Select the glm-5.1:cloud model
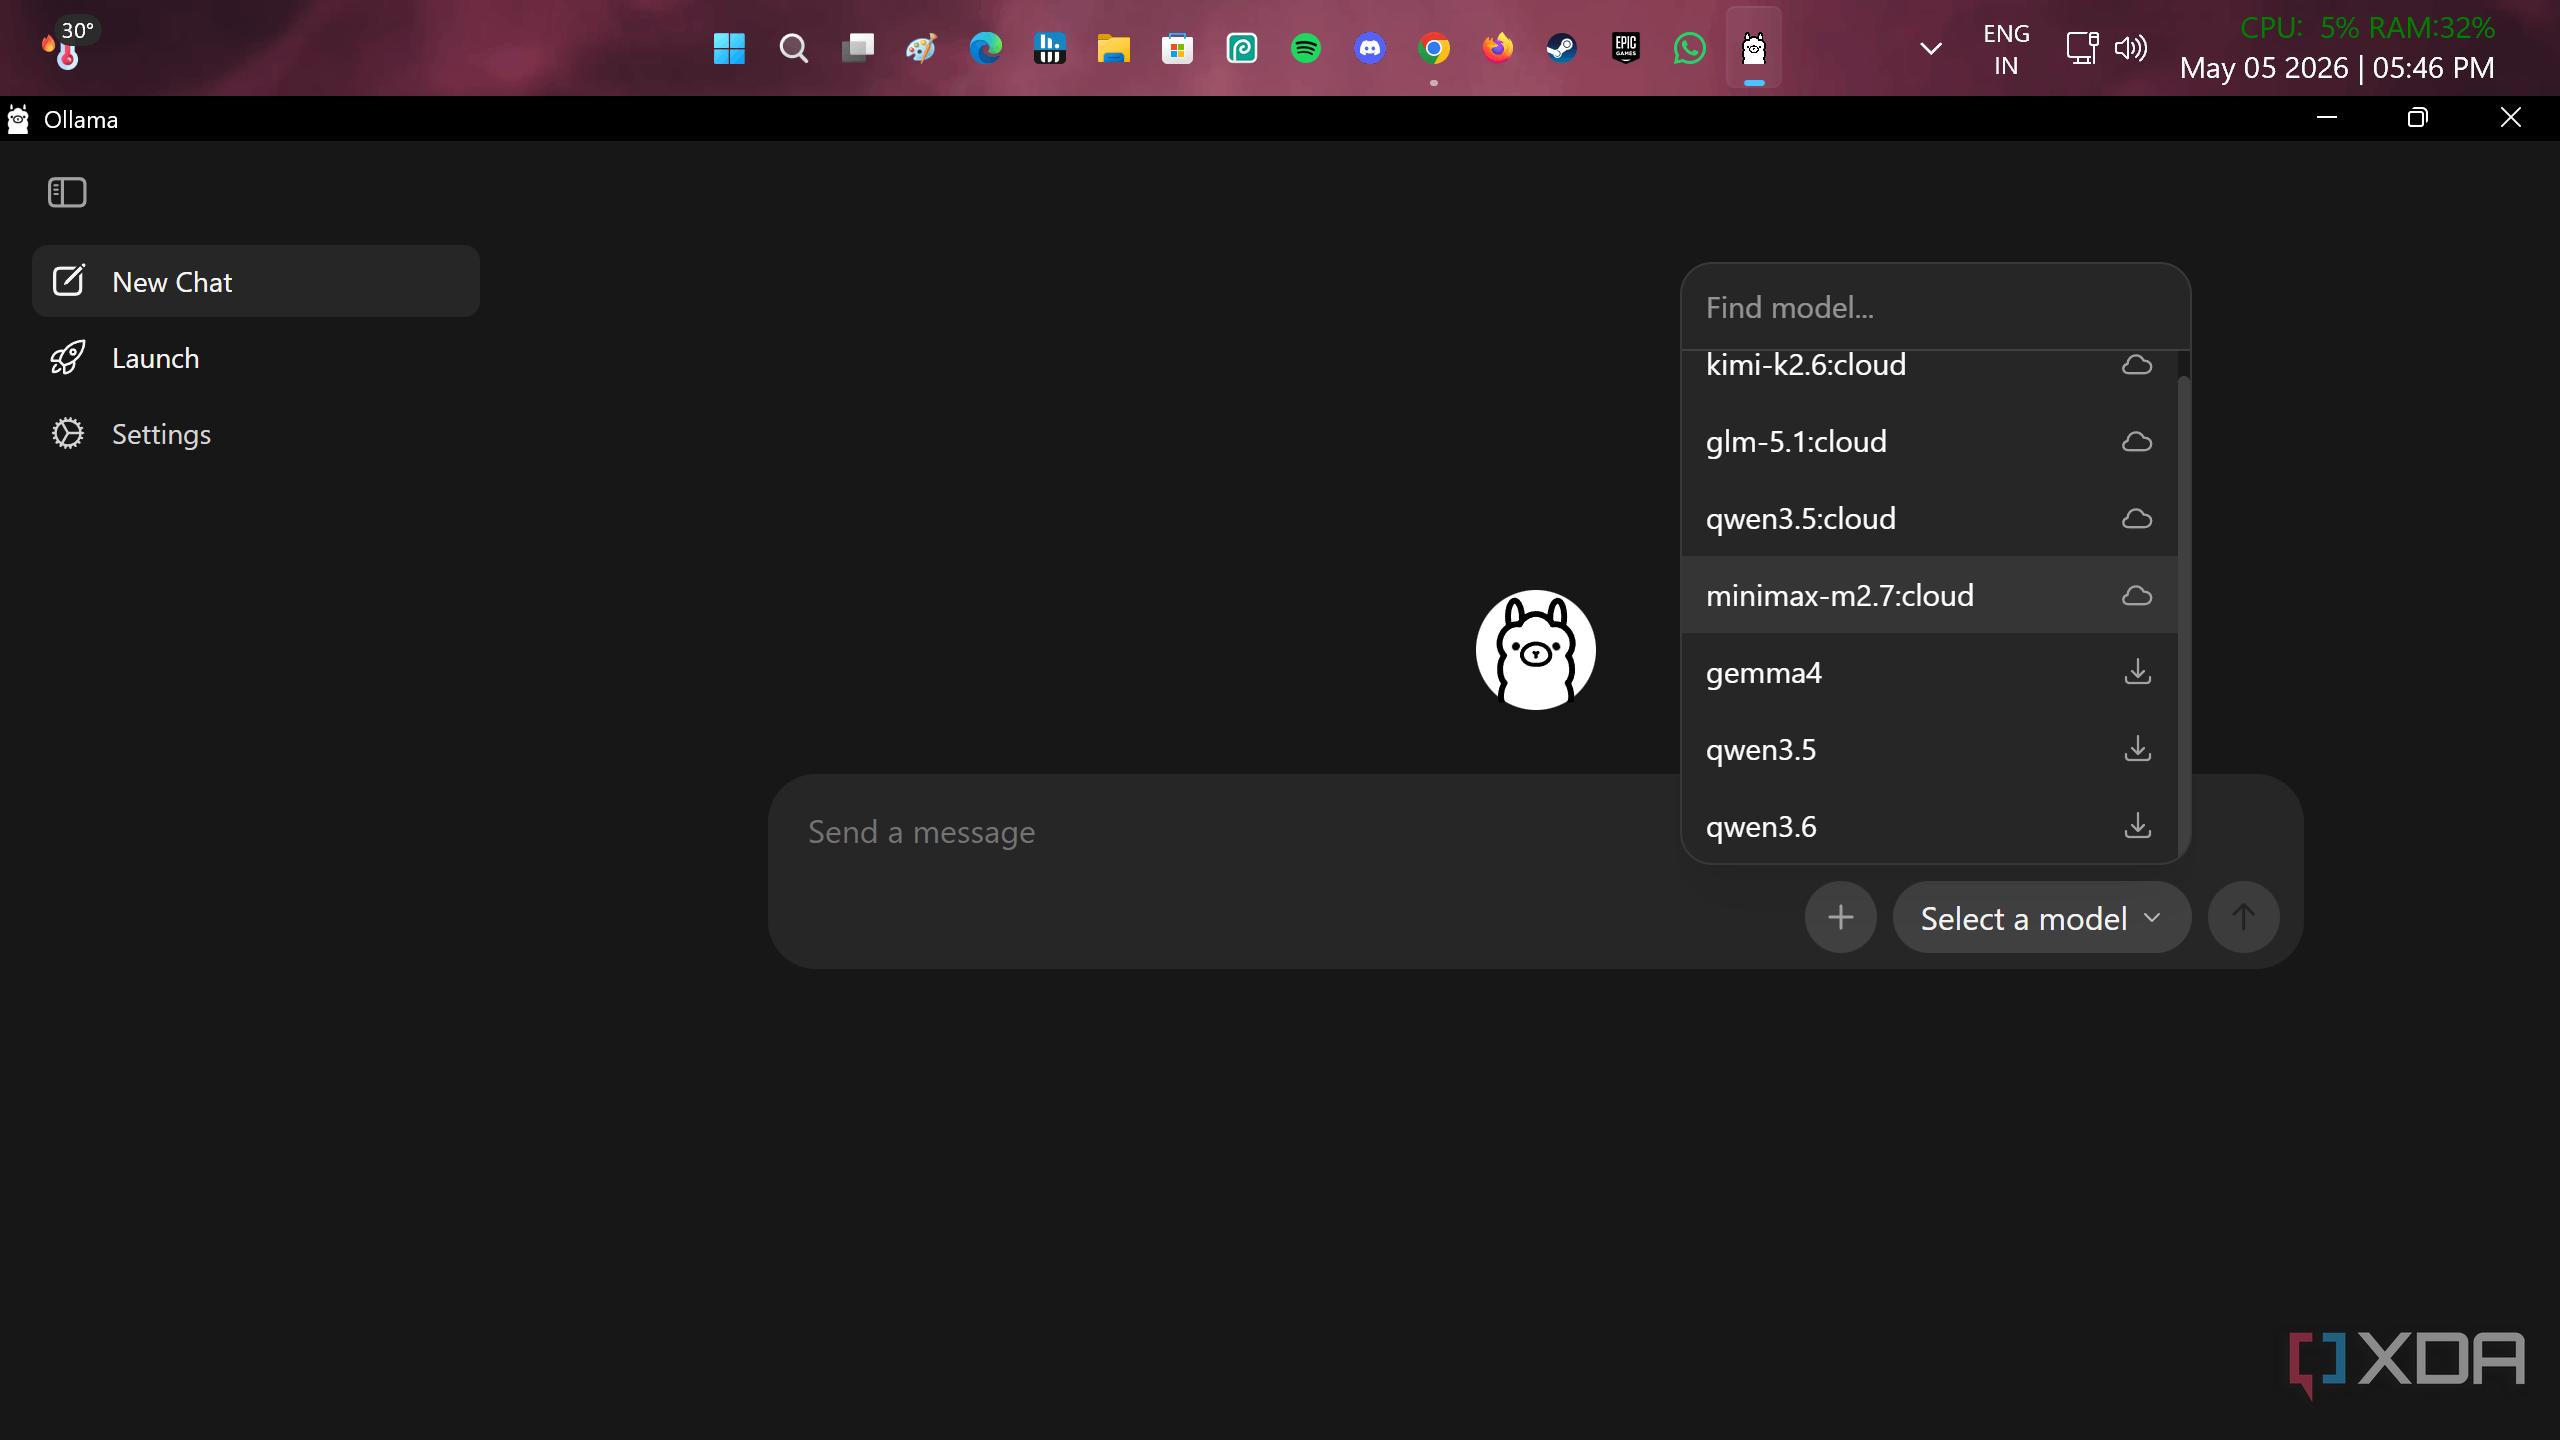The image size is (2560, 1440). [1930, 441]
